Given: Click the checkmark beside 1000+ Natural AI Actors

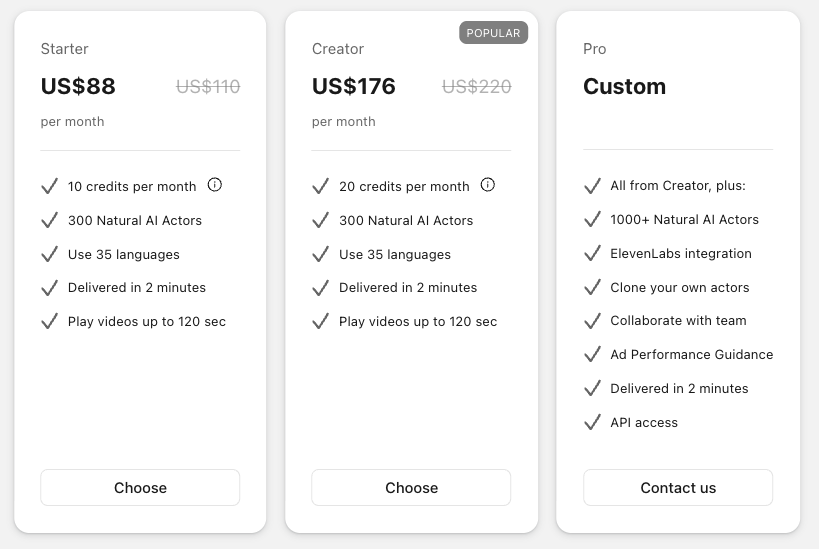Looking at the screenshot, I should point(592,219).
